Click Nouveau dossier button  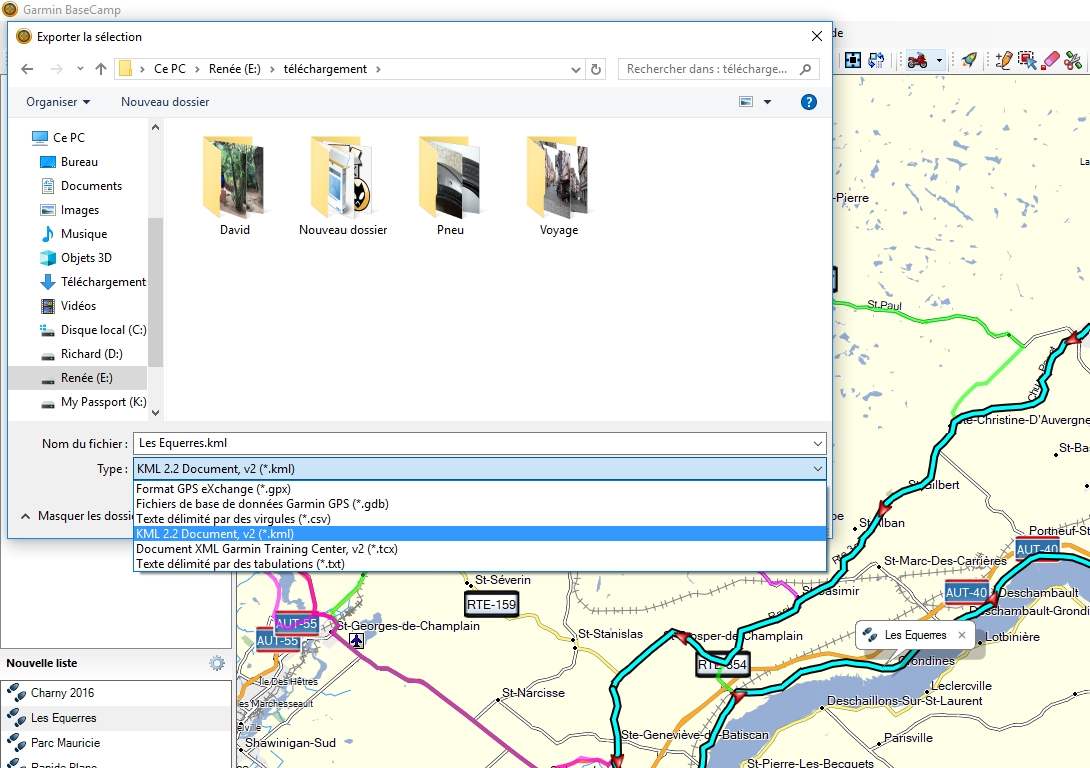165,101
